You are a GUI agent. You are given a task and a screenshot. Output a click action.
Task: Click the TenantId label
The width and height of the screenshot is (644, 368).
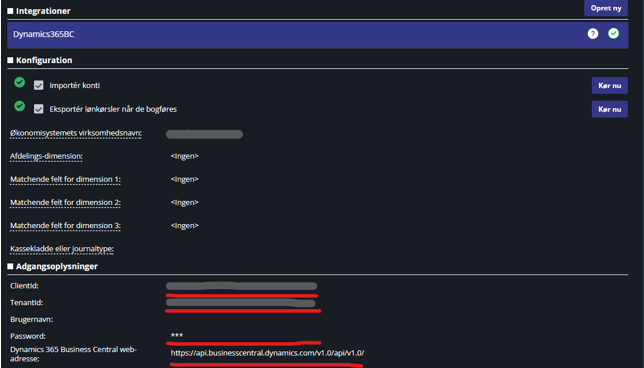(27, 303)
